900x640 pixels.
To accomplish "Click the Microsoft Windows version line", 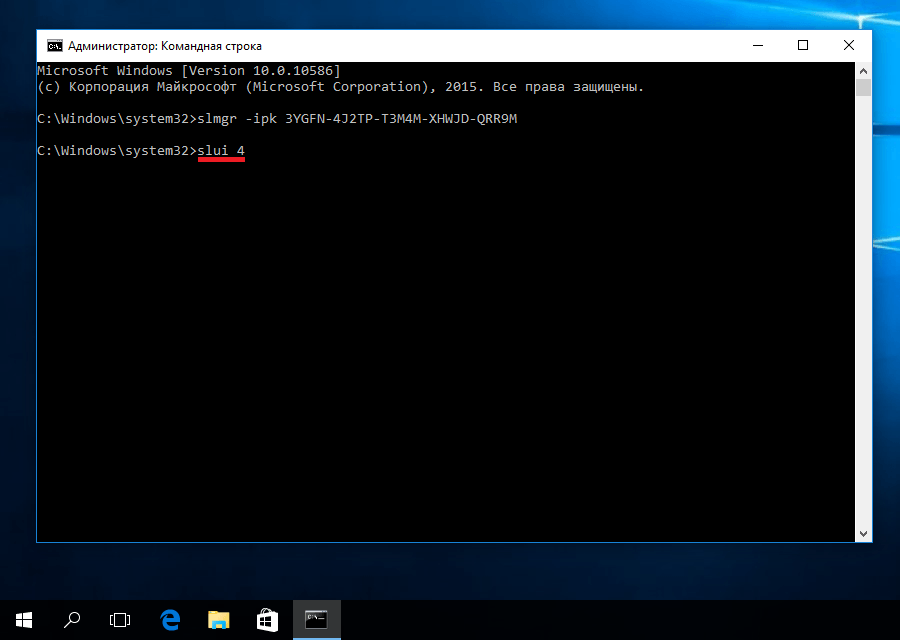I will [188, 71].
